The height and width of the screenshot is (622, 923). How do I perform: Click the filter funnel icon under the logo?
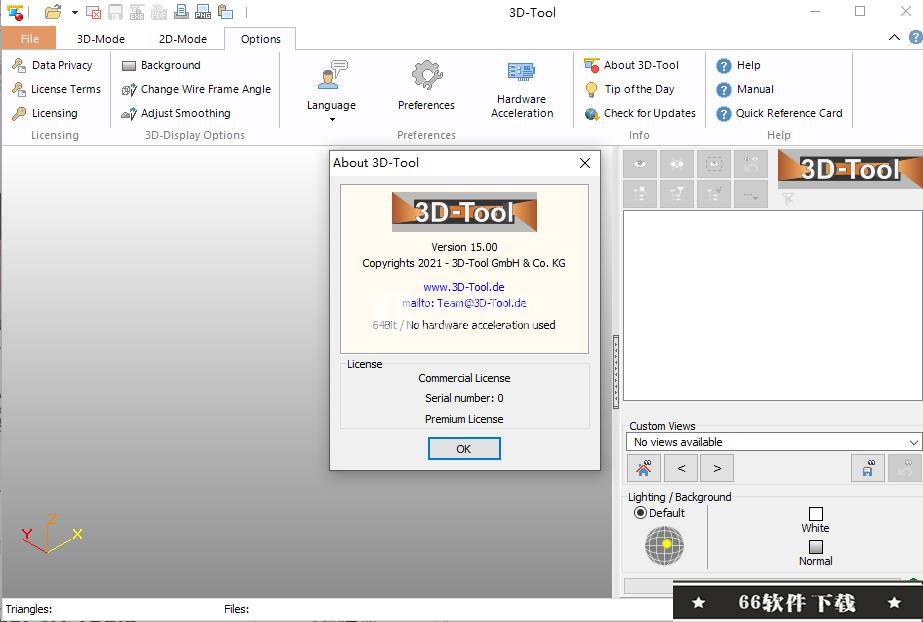pos(788,198)
